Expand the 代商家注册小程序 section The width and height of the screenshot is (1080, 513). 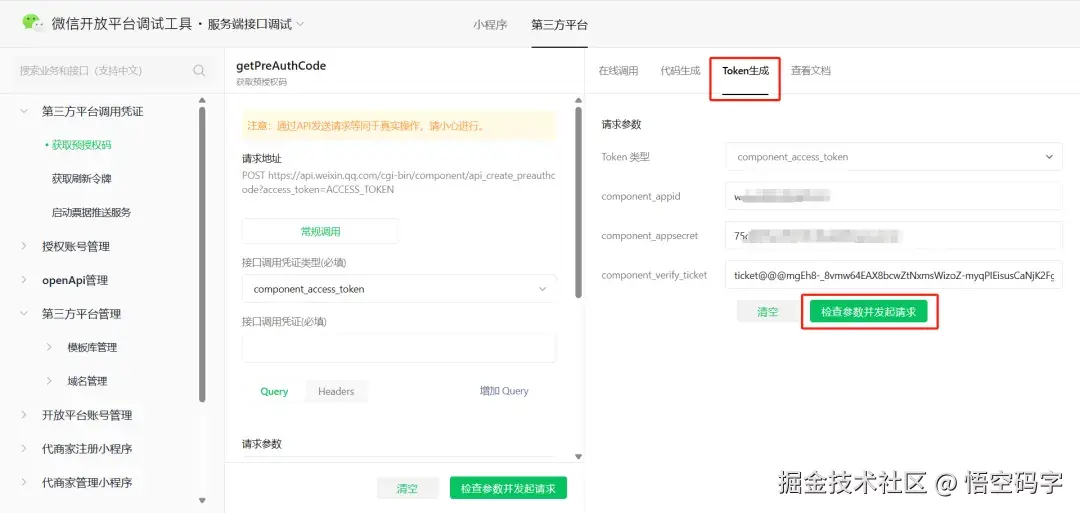pyautogui.click(x=24, y=449)
